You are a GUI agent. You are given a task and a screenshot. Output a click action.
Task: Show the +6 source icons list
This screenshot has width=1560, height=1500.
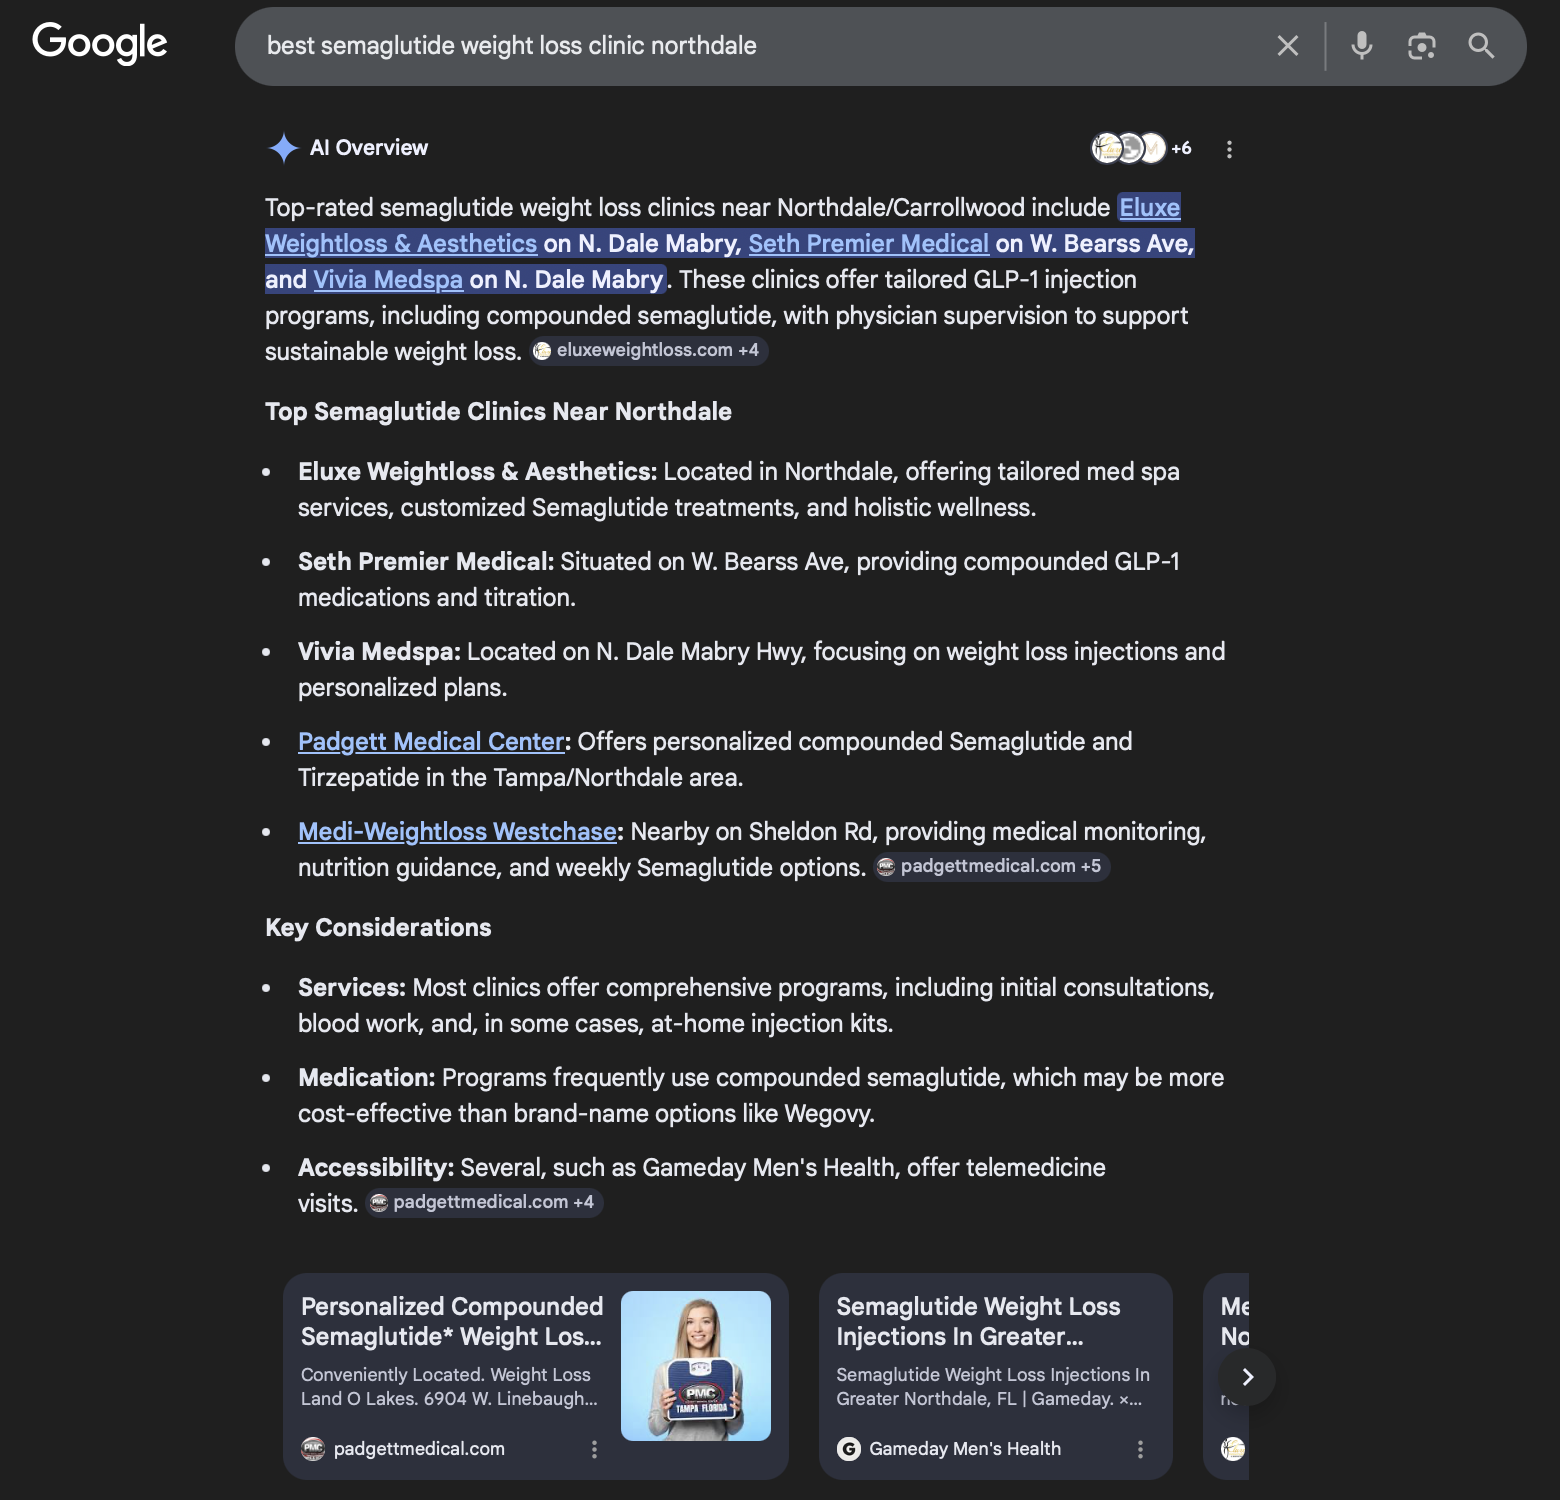pos(1141,148)
